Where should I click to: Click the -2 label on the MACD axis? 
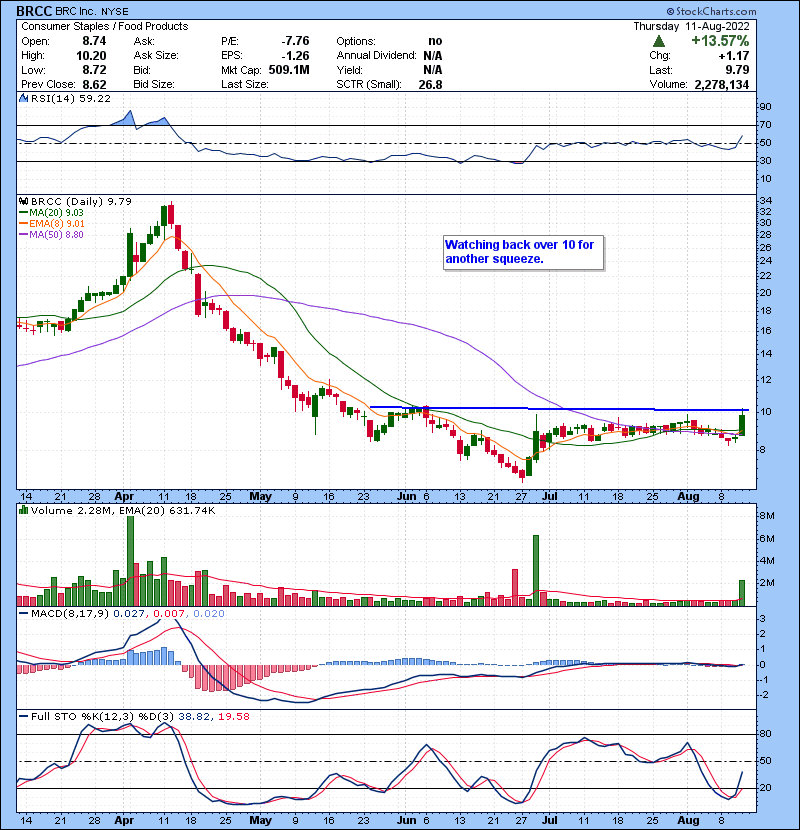[763, 695]
